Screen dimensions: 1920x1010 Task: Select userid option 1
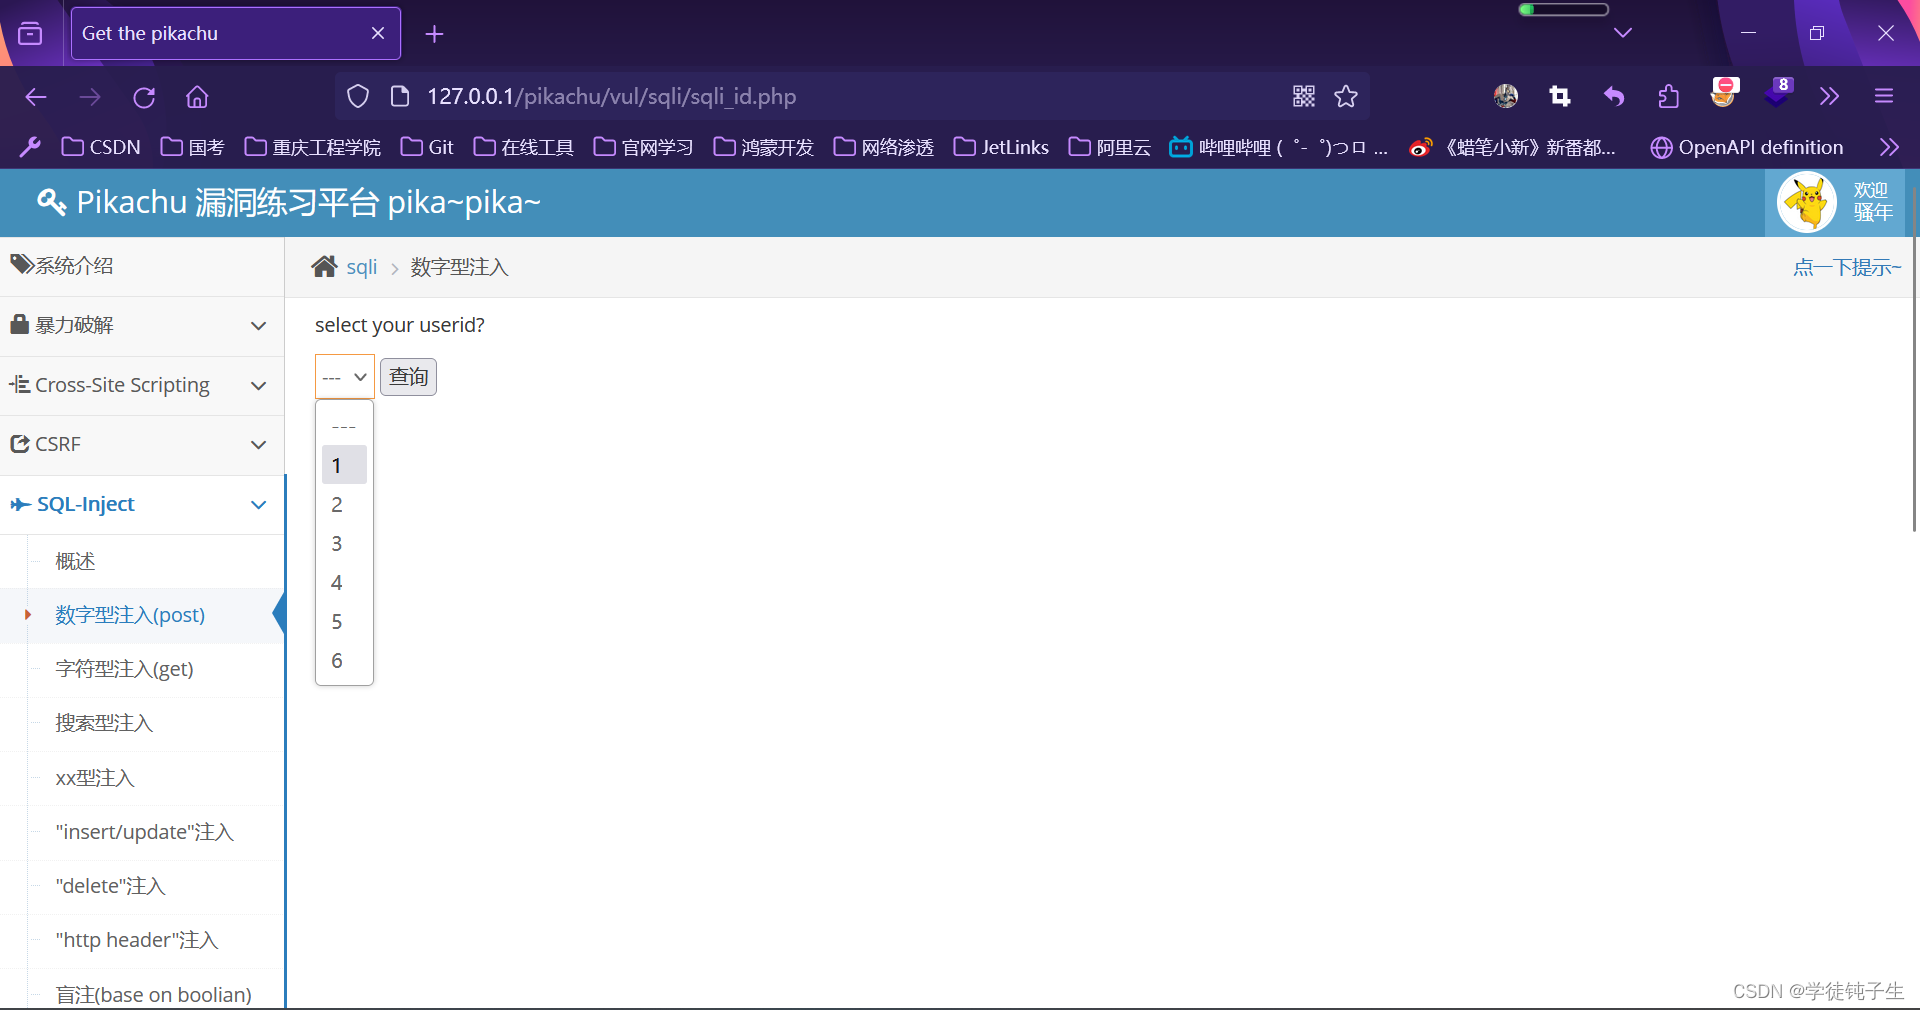pyautogui.click(x=344, y=465)
